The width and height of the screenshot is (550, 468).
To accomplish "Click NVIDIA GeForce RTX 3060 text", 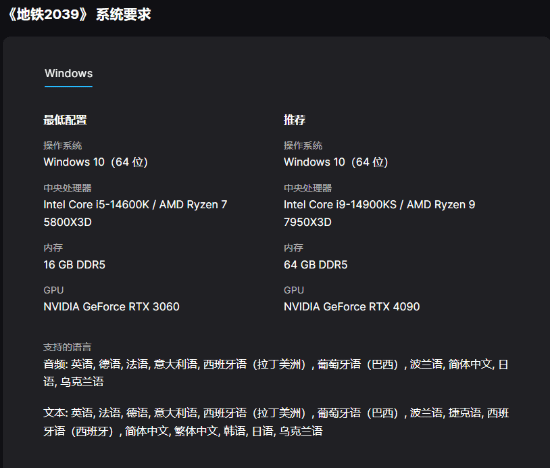I will click(x=112, y=307).
